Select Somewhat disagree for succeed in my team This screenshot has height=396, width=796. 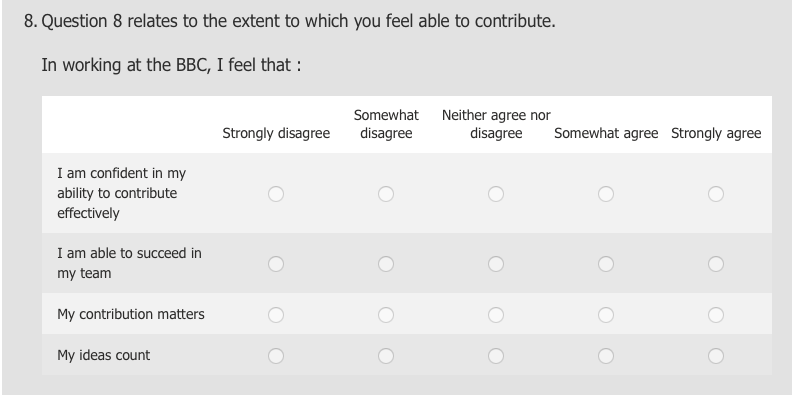386,264
